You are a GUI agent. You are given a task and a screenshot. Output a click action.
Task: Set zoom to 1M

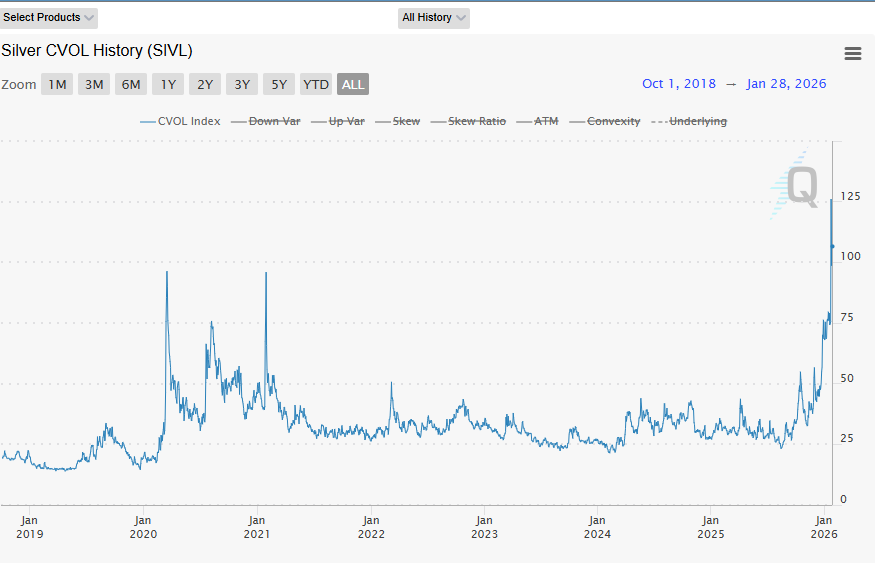57,84
